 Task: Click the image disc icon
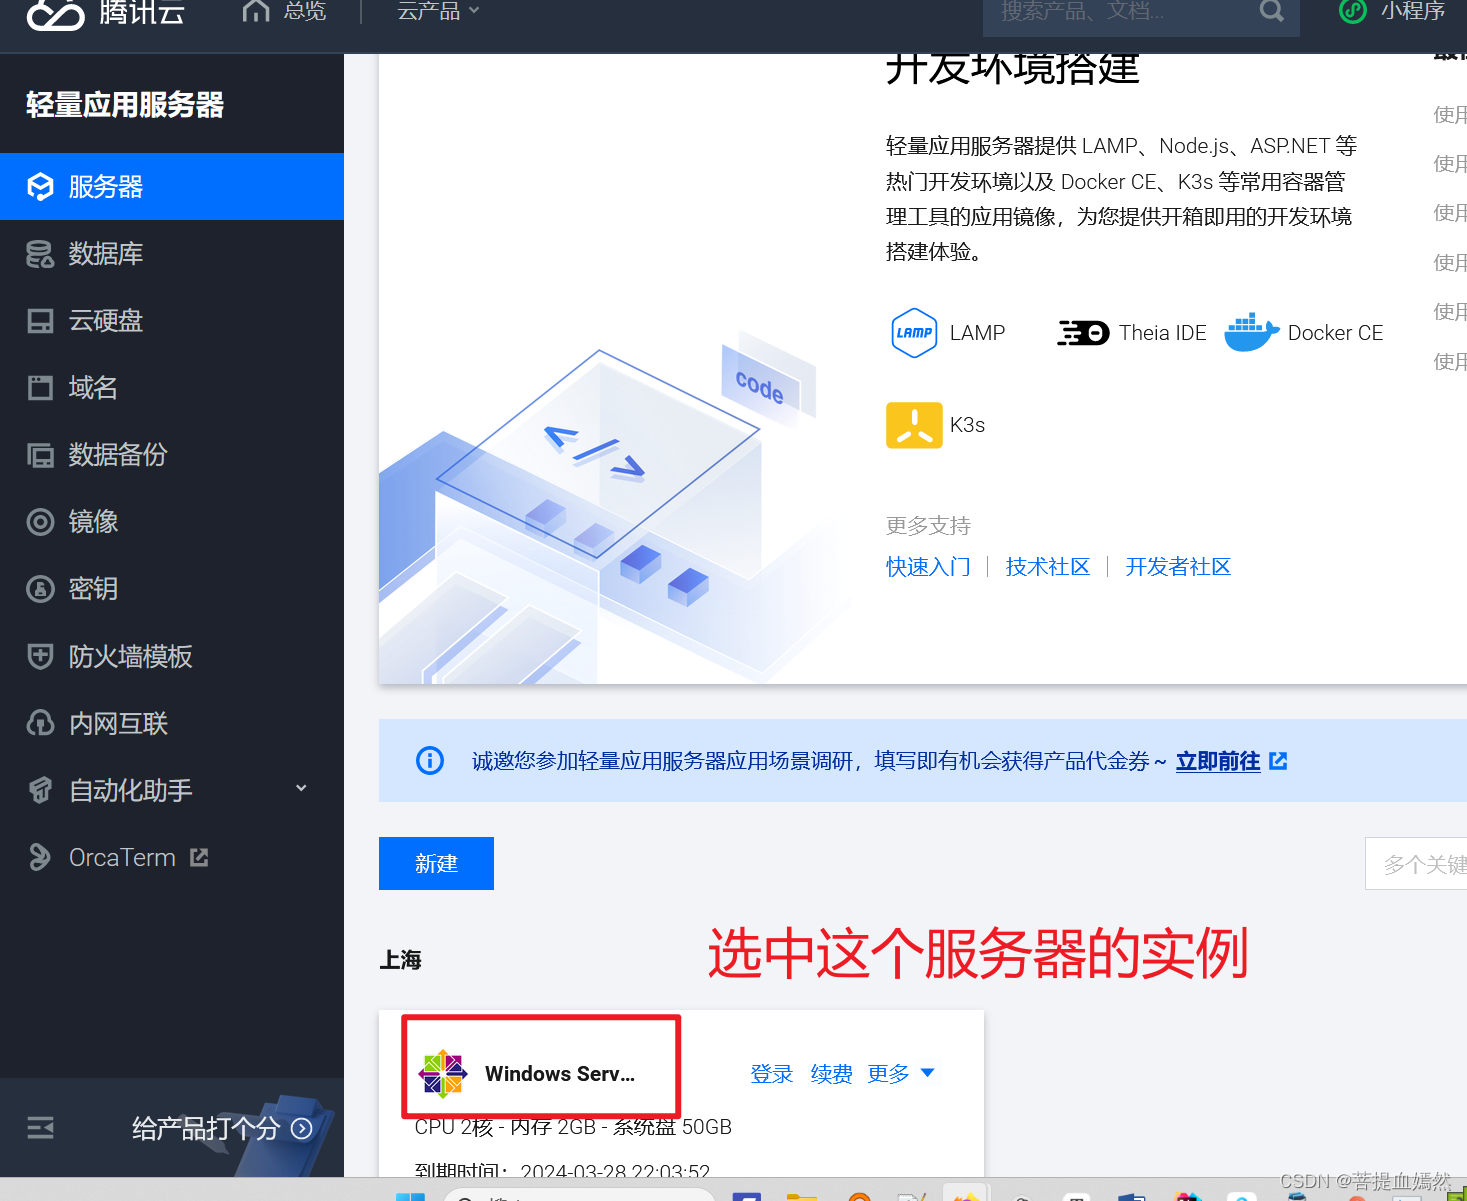point(40,522)
